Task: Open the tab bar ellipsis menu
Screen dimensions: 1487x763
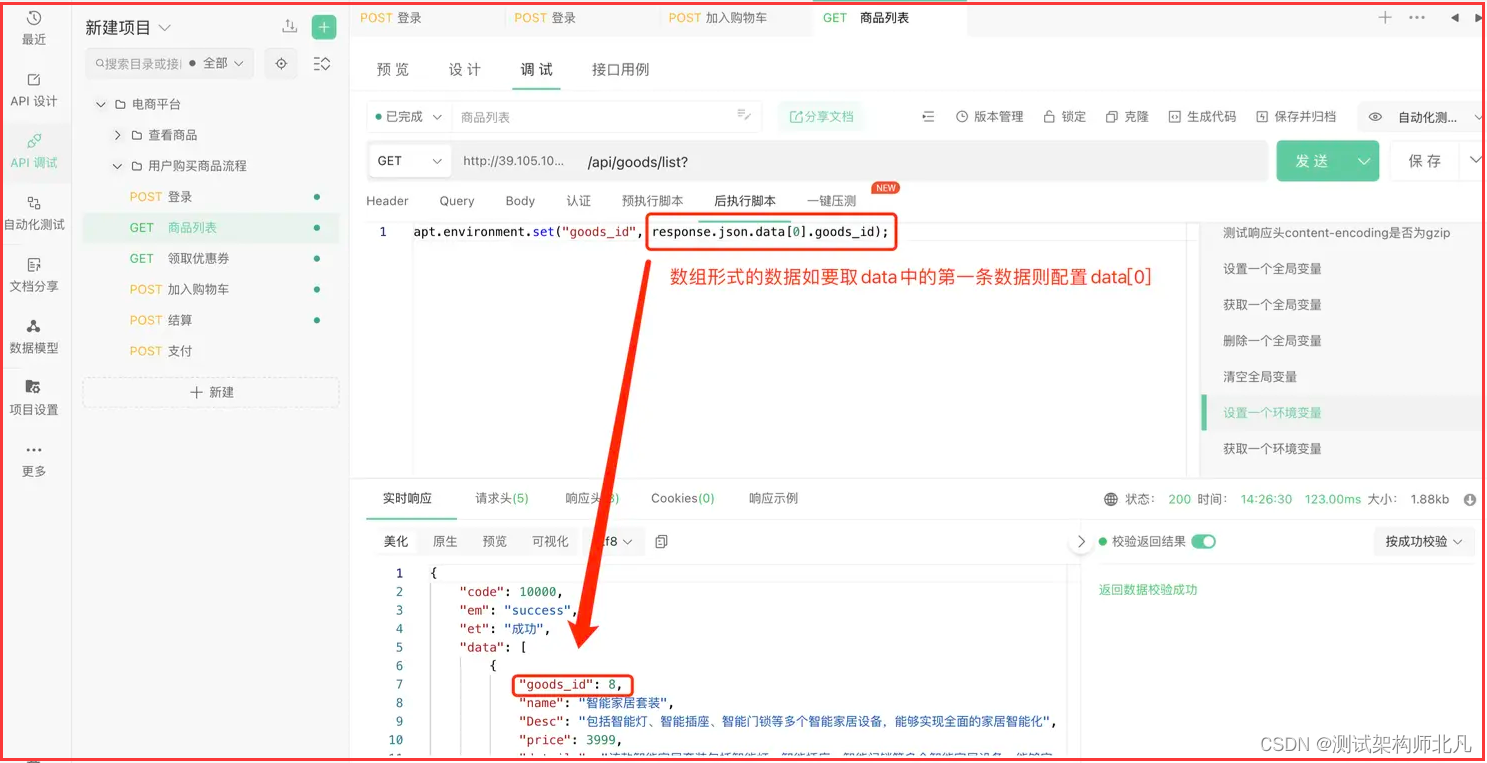Action: (x=1417, y=17)
